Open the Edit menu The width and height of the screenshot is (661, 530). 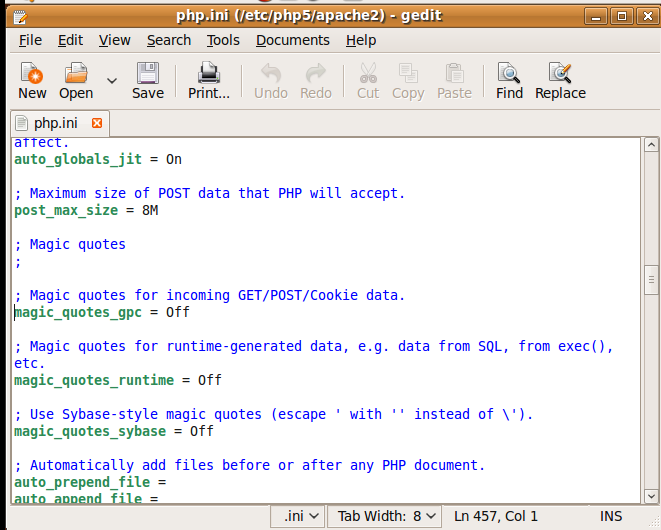70,40
